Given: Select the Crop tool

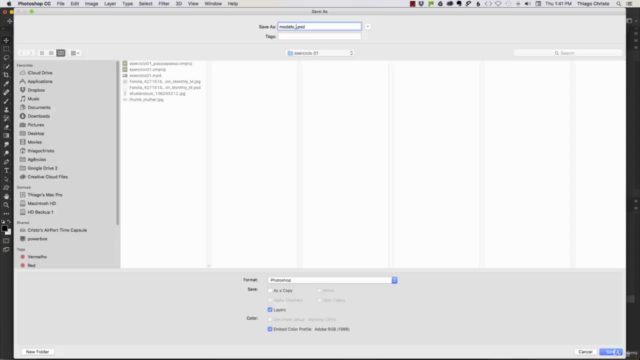Looking at the screenshot, I should click(x=6, y=75).
